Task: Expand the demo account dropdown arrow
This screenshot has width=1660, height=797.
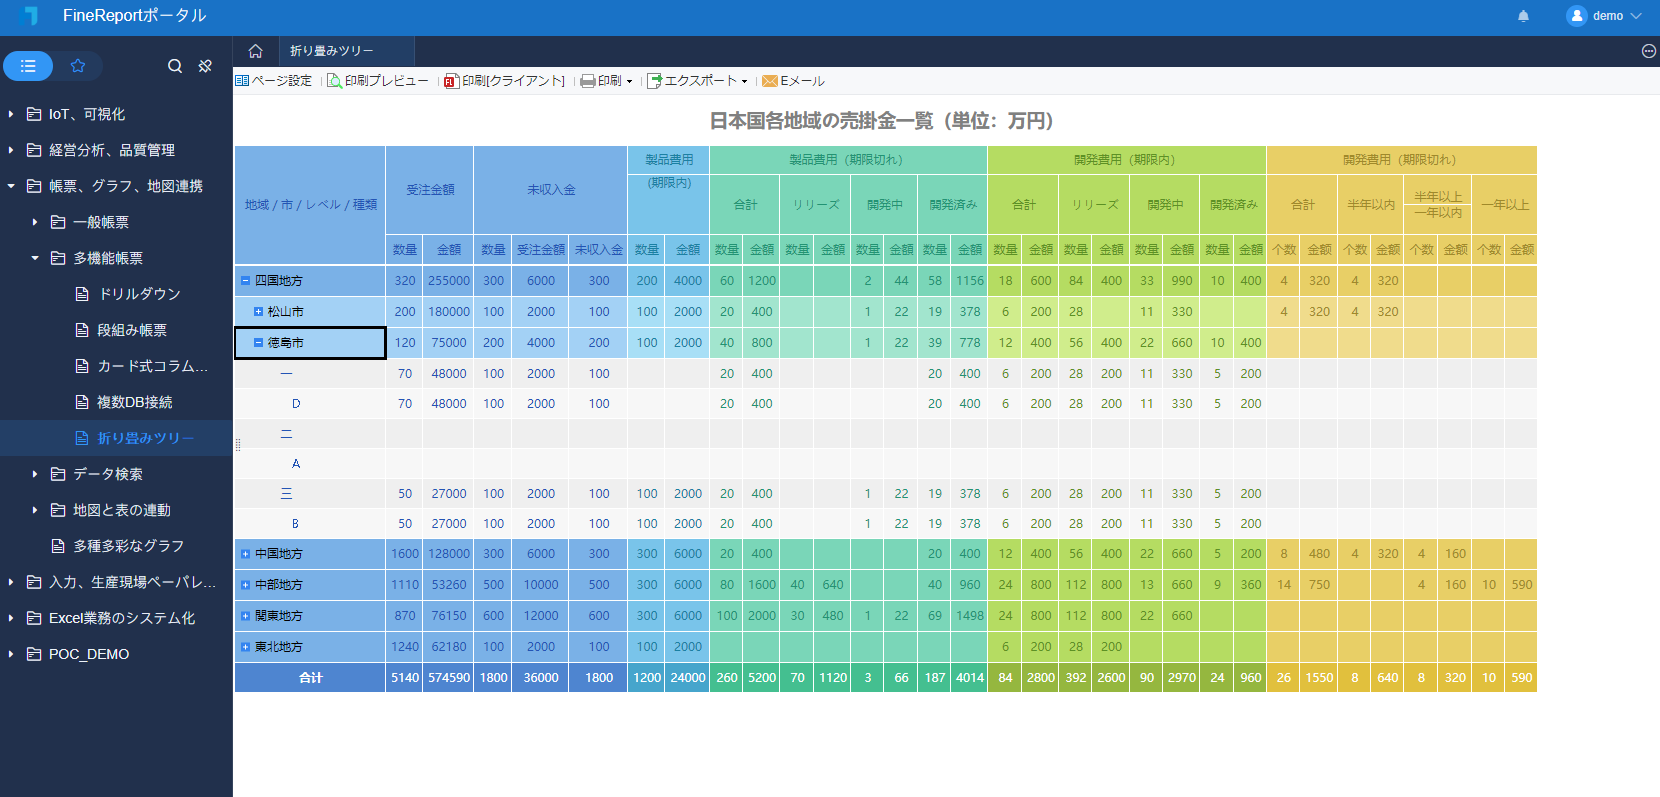Action: pos(1636,16)
